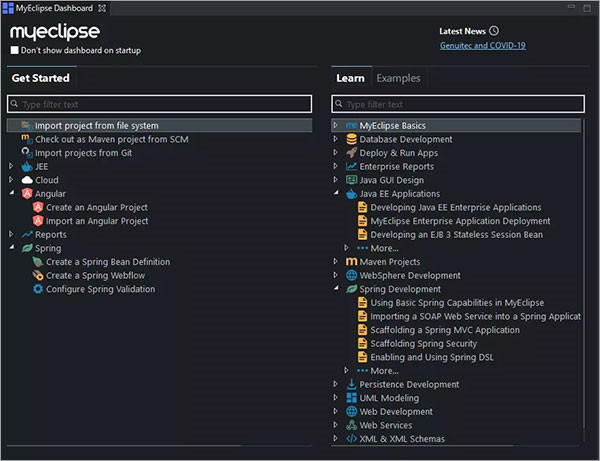600x461 pixels.
Task: Click the Latest News clock icon
Action: [x=494, y=31]
